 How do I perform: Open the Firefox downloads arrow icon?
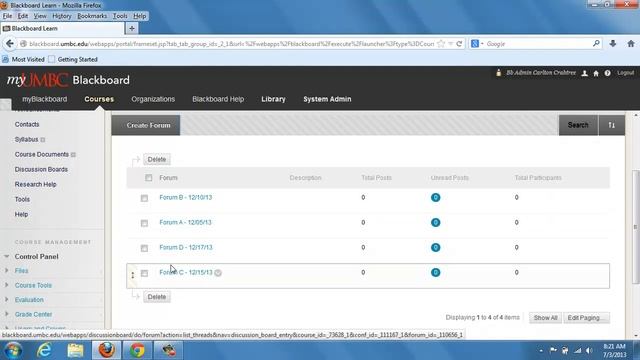coord(613,44)
